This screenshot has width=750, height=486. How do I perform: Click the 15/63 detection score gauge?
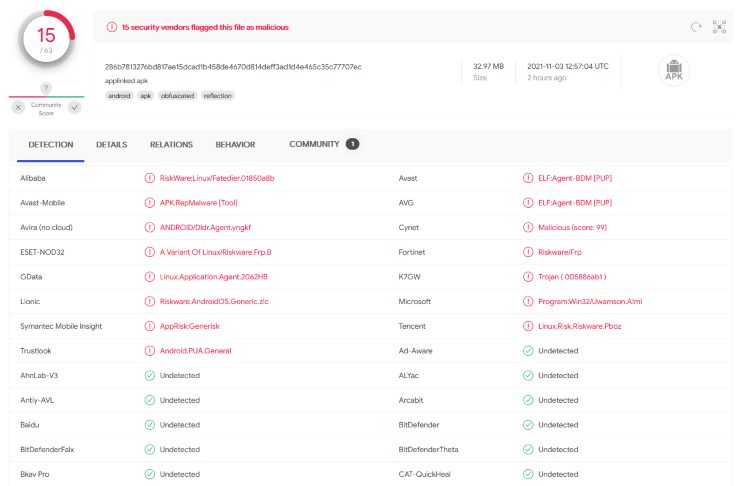pyautogui.click(x=46, y=39)
